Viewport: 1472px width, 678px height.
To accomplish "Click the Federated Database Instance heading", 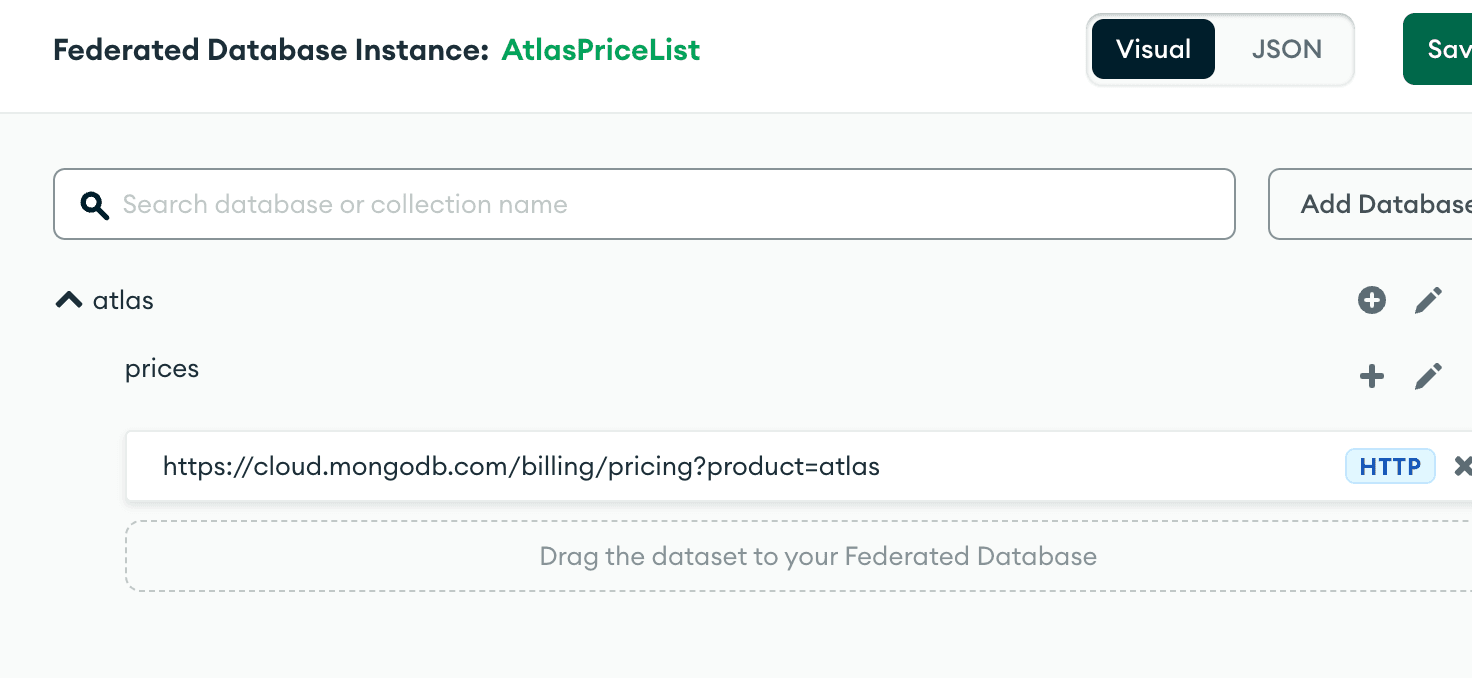I will pyautogui.click(x=271, y=50).
